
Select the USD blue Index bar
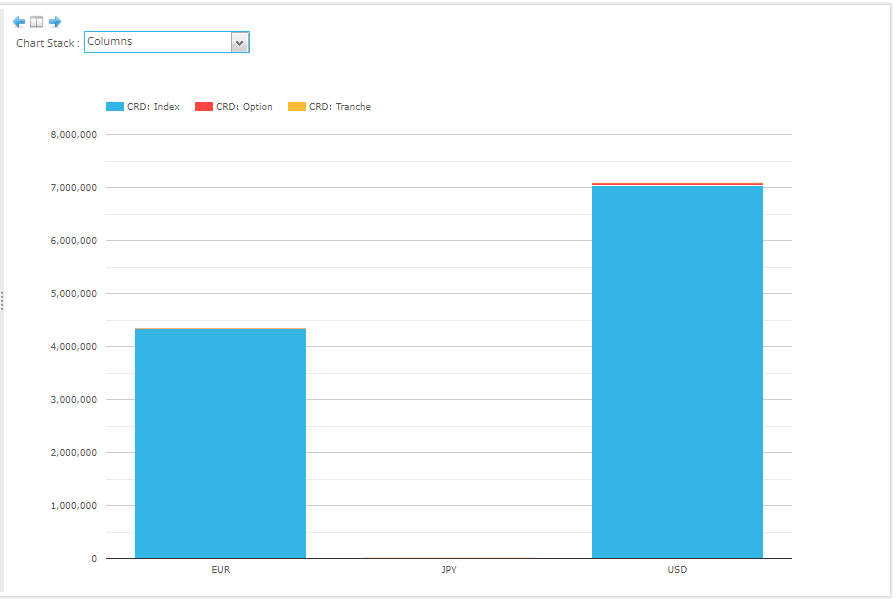pyautogui.click(x=677, y=372)
